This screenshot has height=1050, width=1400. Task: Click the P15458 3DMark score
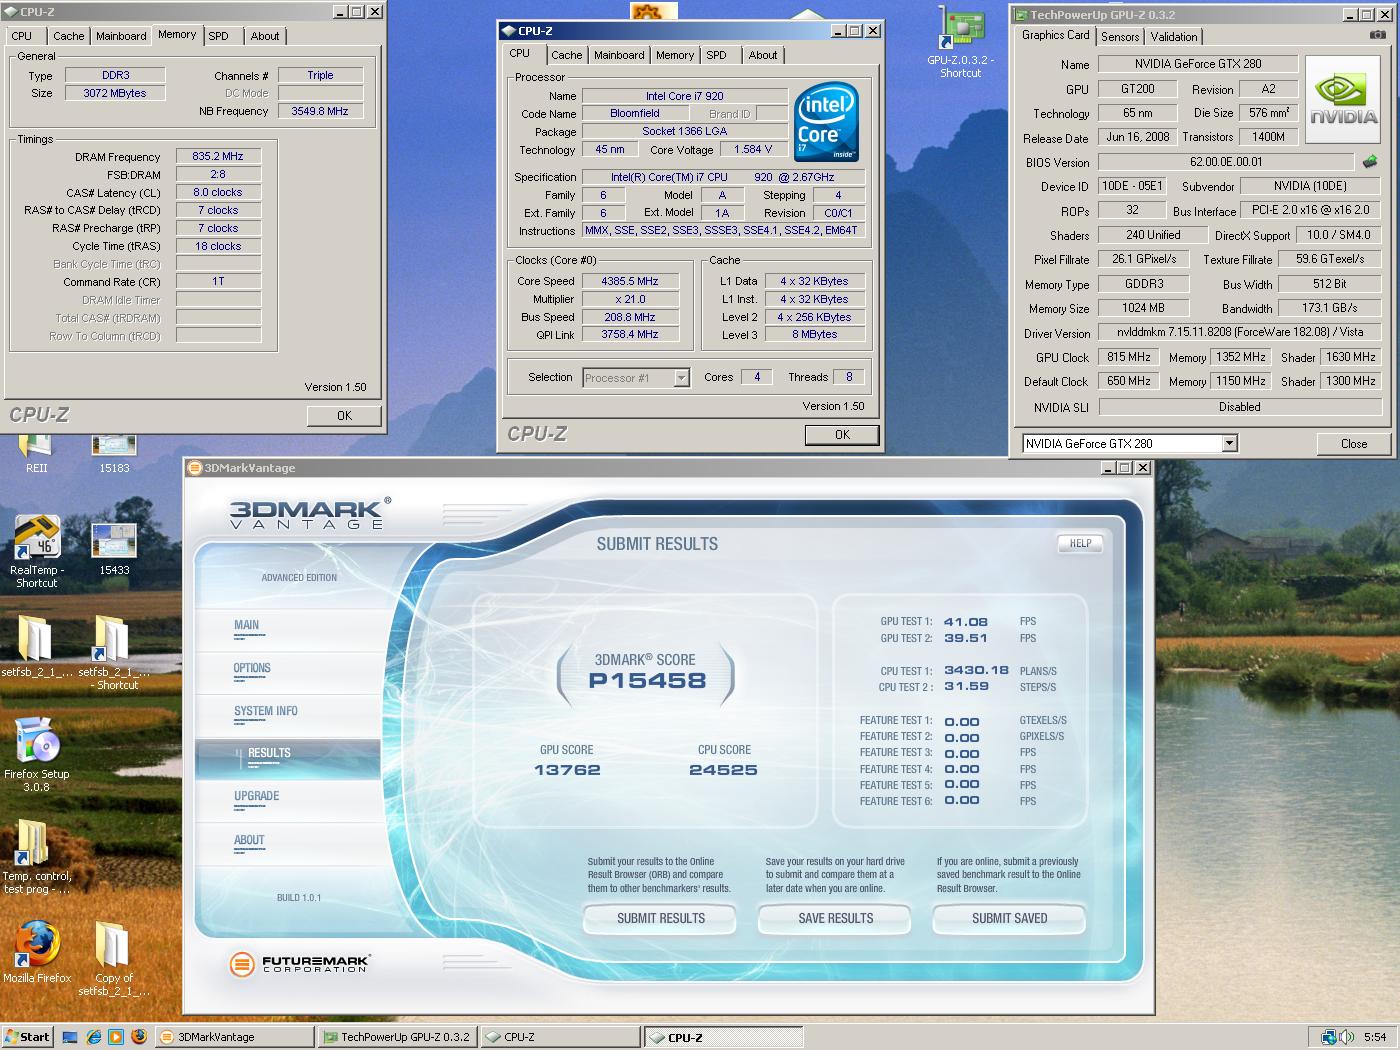(647, 680)
